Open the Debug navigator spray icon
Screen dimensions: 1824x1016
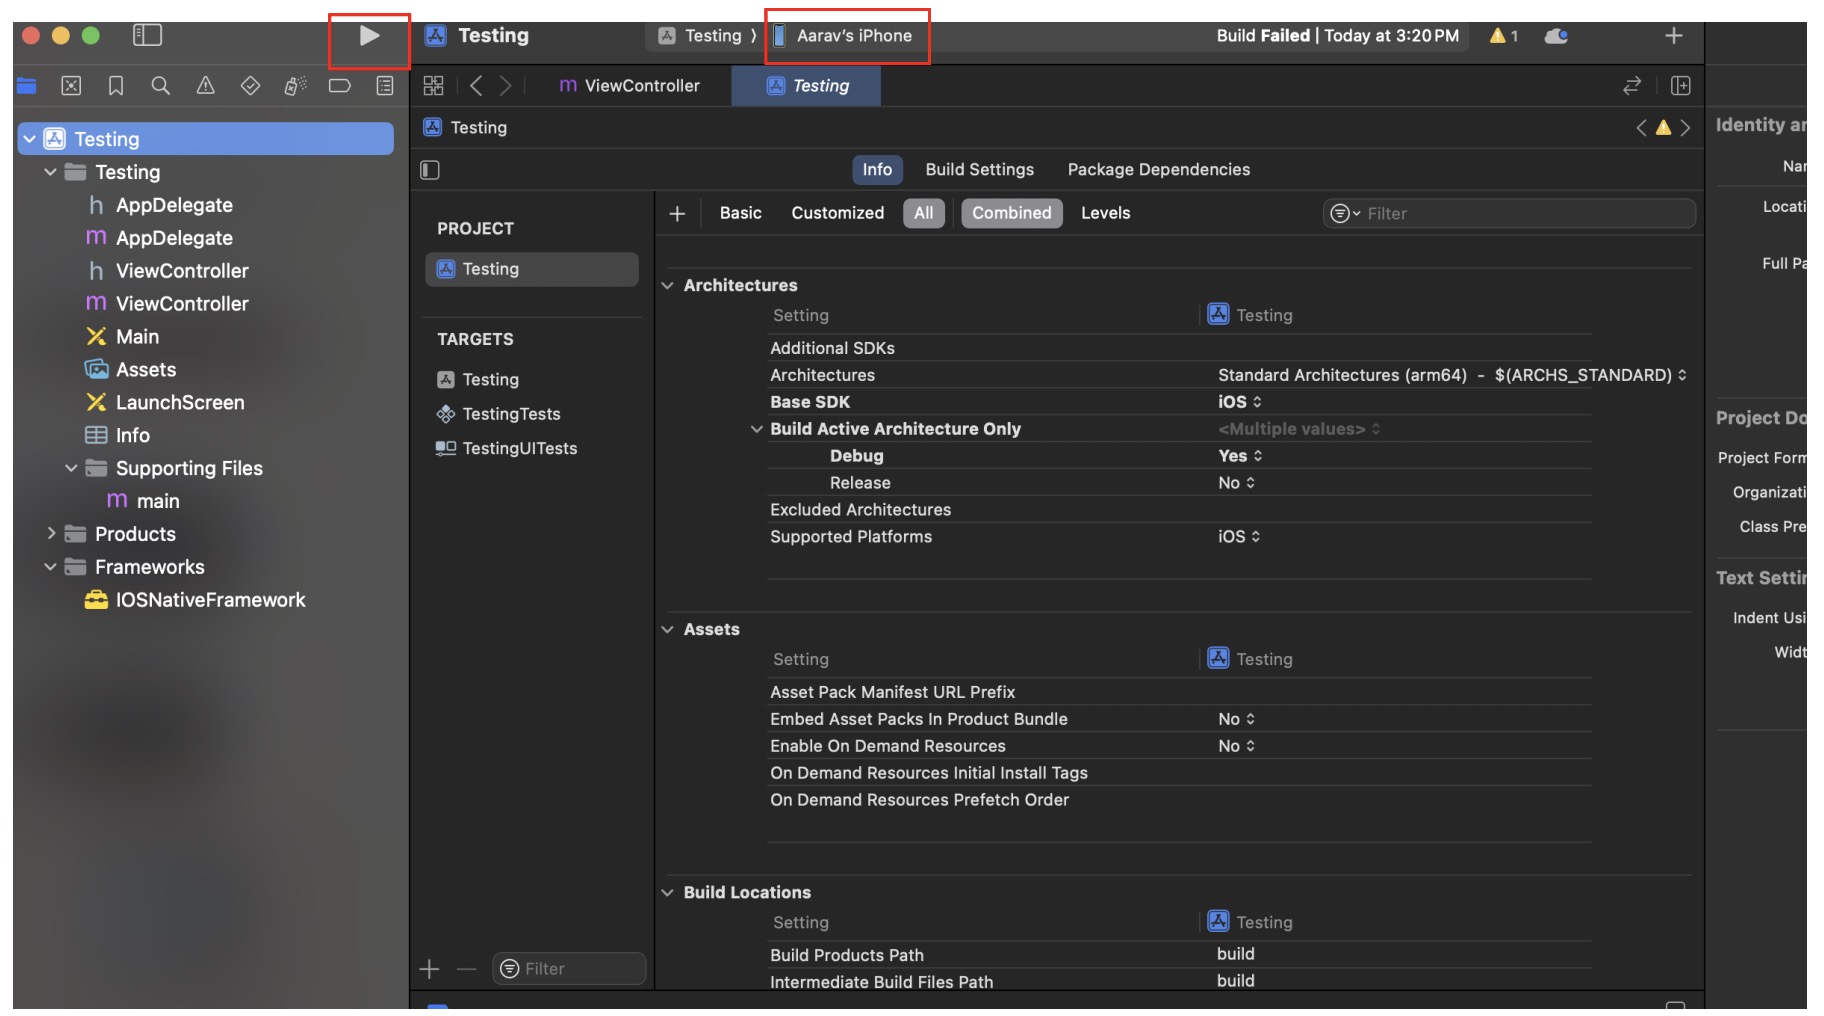(293, 86)
